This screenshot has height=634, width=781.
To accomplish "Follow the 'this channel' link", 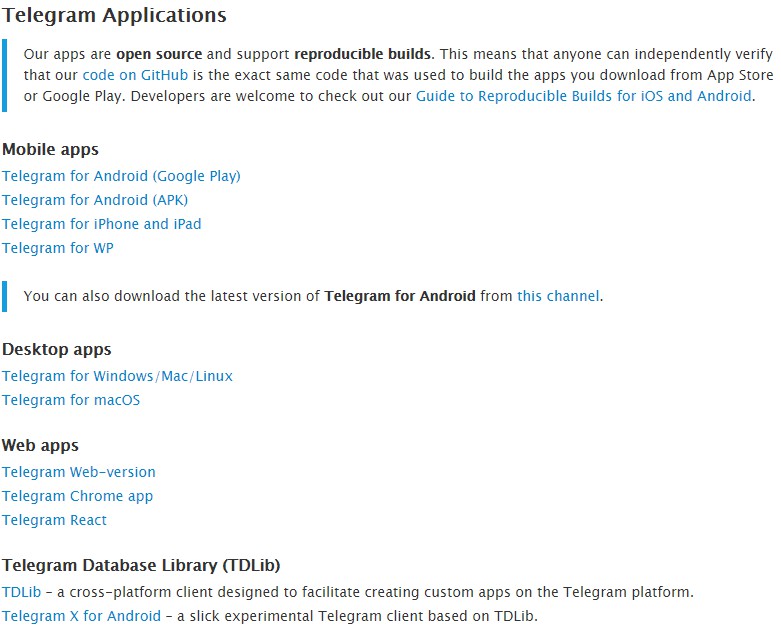I will pos(558,296).
